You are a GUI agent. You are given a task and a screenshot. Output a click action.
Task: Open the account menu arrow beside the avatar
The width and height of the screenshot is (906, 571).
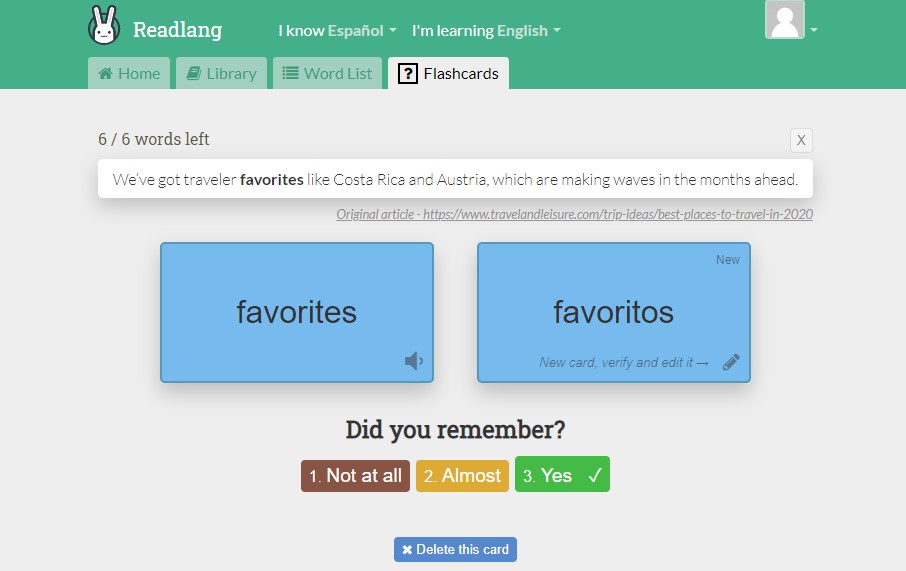(814, 30)
